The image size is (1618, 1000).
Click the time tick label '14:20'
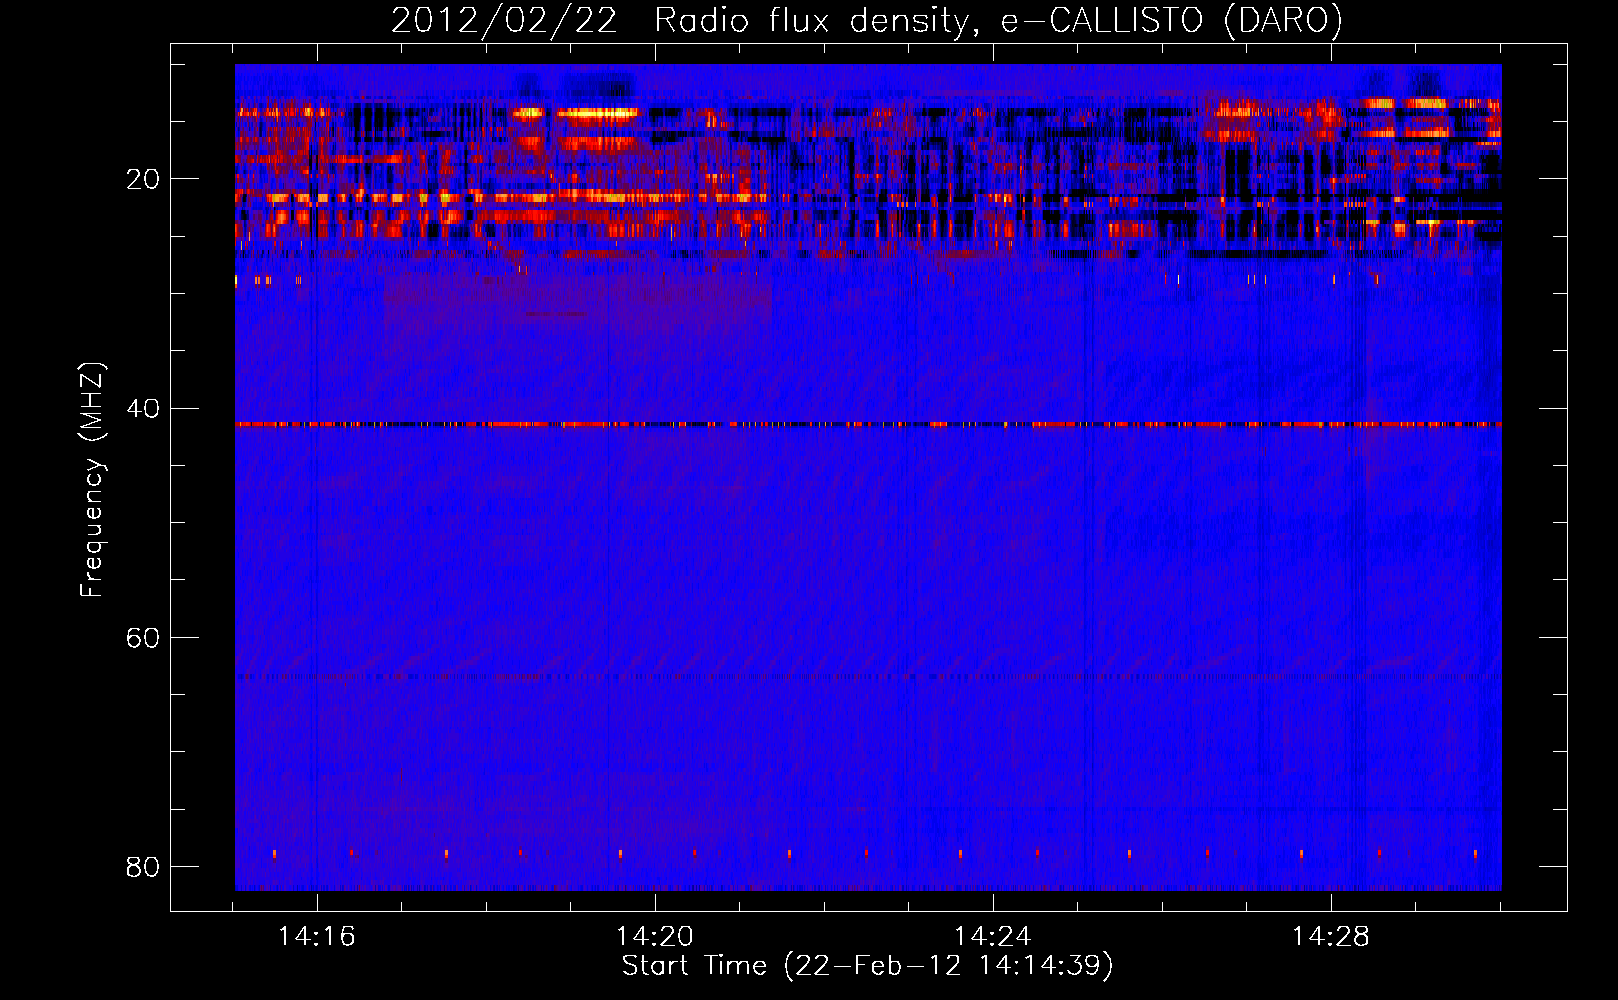655,937
